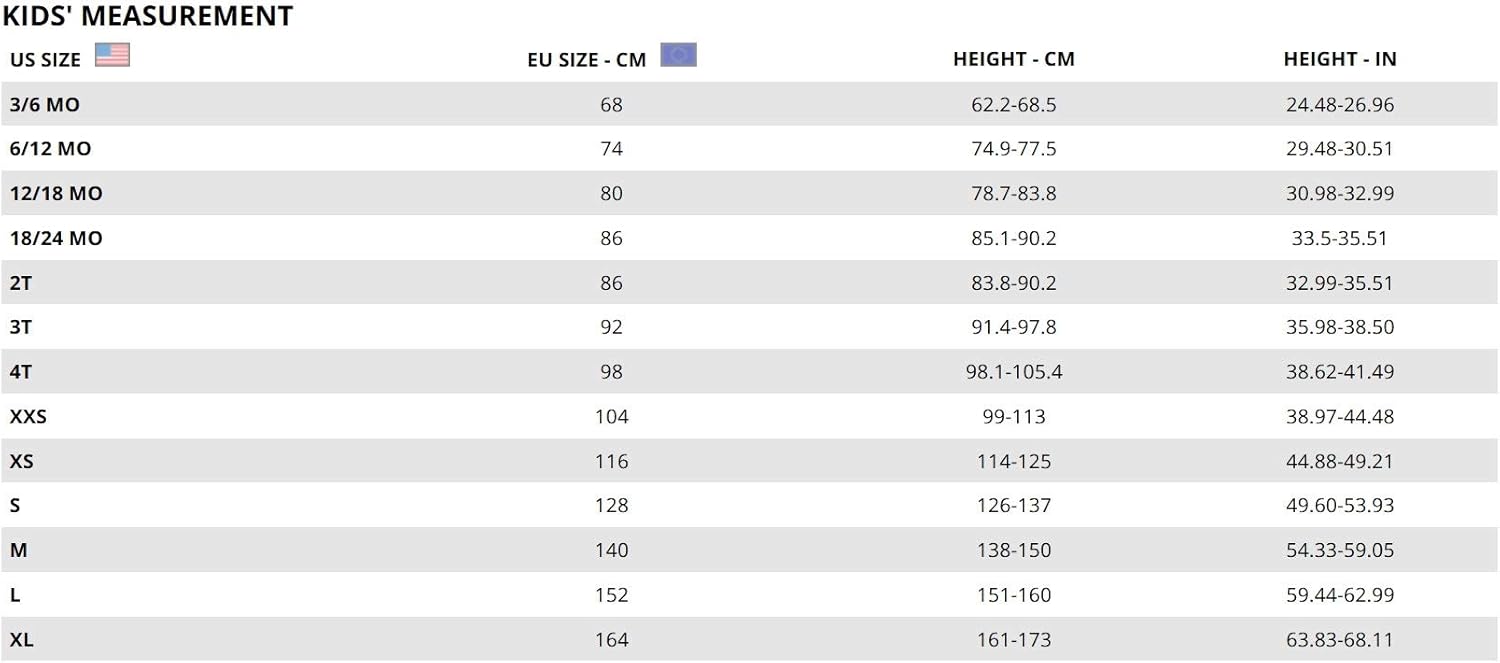Select the 12/18 MO size label
1500x663 pixels.
click(x=56, y=193)
